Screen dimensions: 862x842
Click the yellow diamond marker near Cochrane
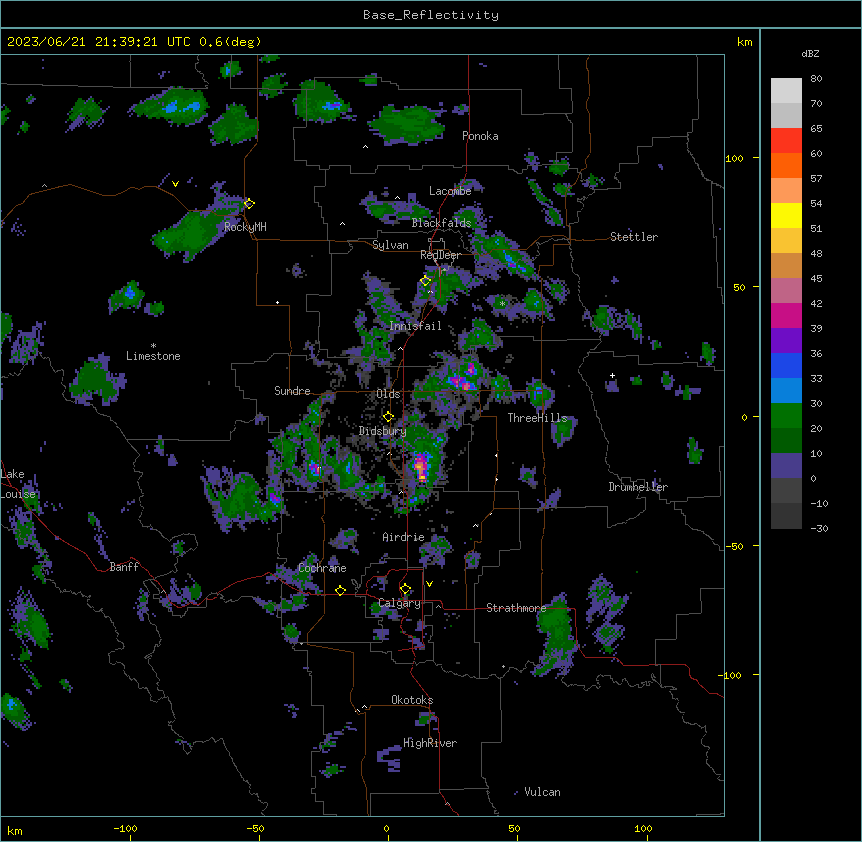(x=340, y=590)
